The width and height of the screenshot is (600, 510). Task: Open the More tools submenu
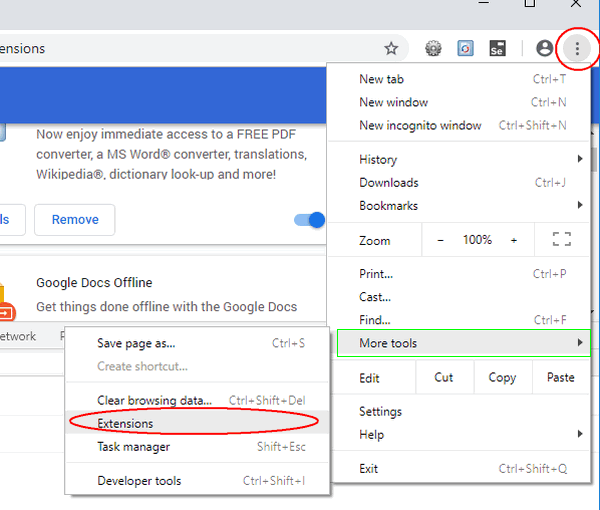tap(463, 343)
